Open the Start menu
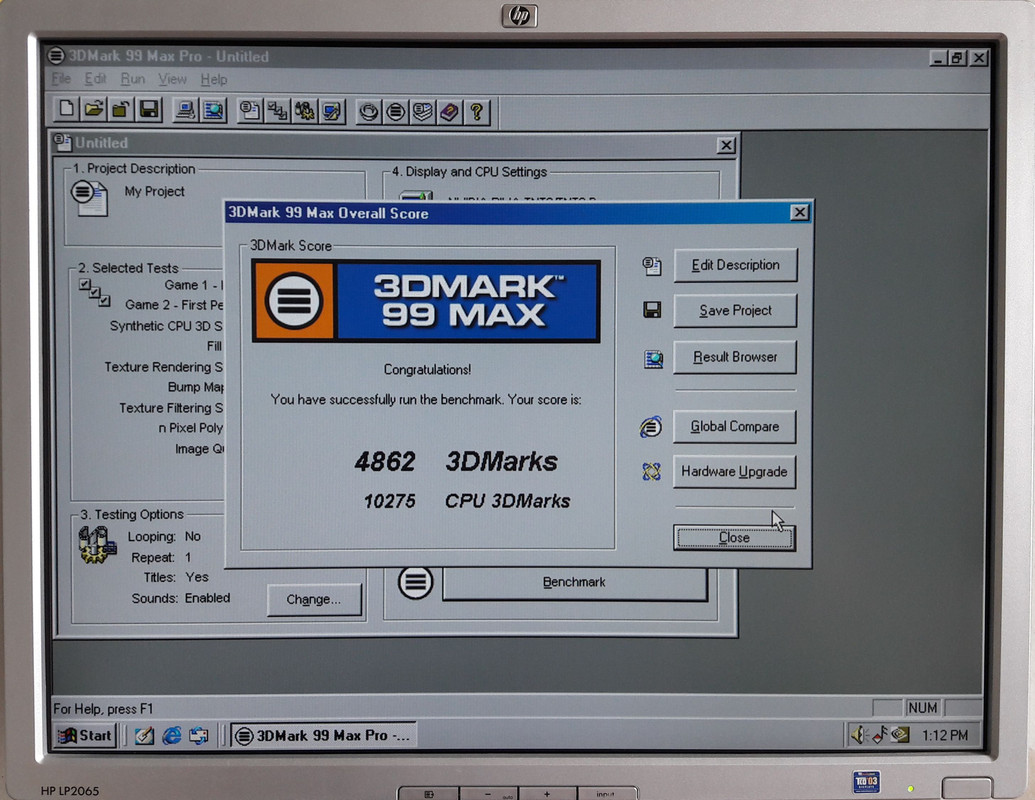Image resolution: width=1035 pixels, height=800 pixels. coord(86,735)
